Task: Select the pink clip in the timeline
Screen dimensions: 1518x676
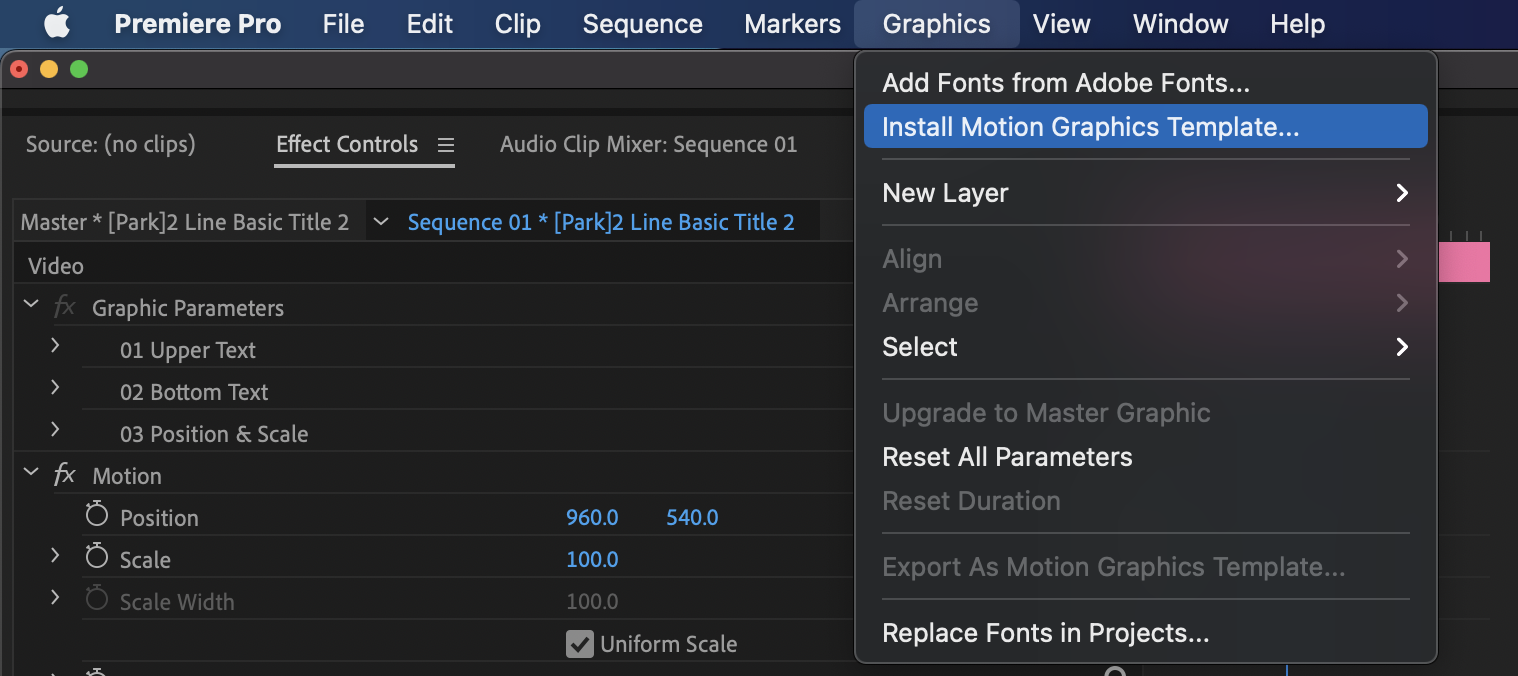Action: click(1464, 262)
